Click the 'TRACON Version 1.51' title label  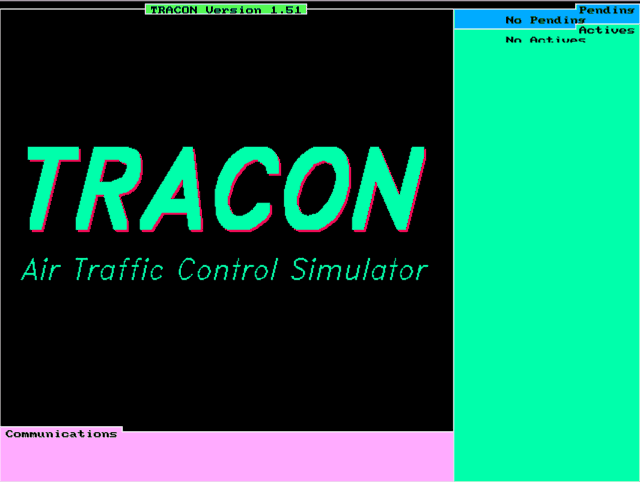(226, 9)
